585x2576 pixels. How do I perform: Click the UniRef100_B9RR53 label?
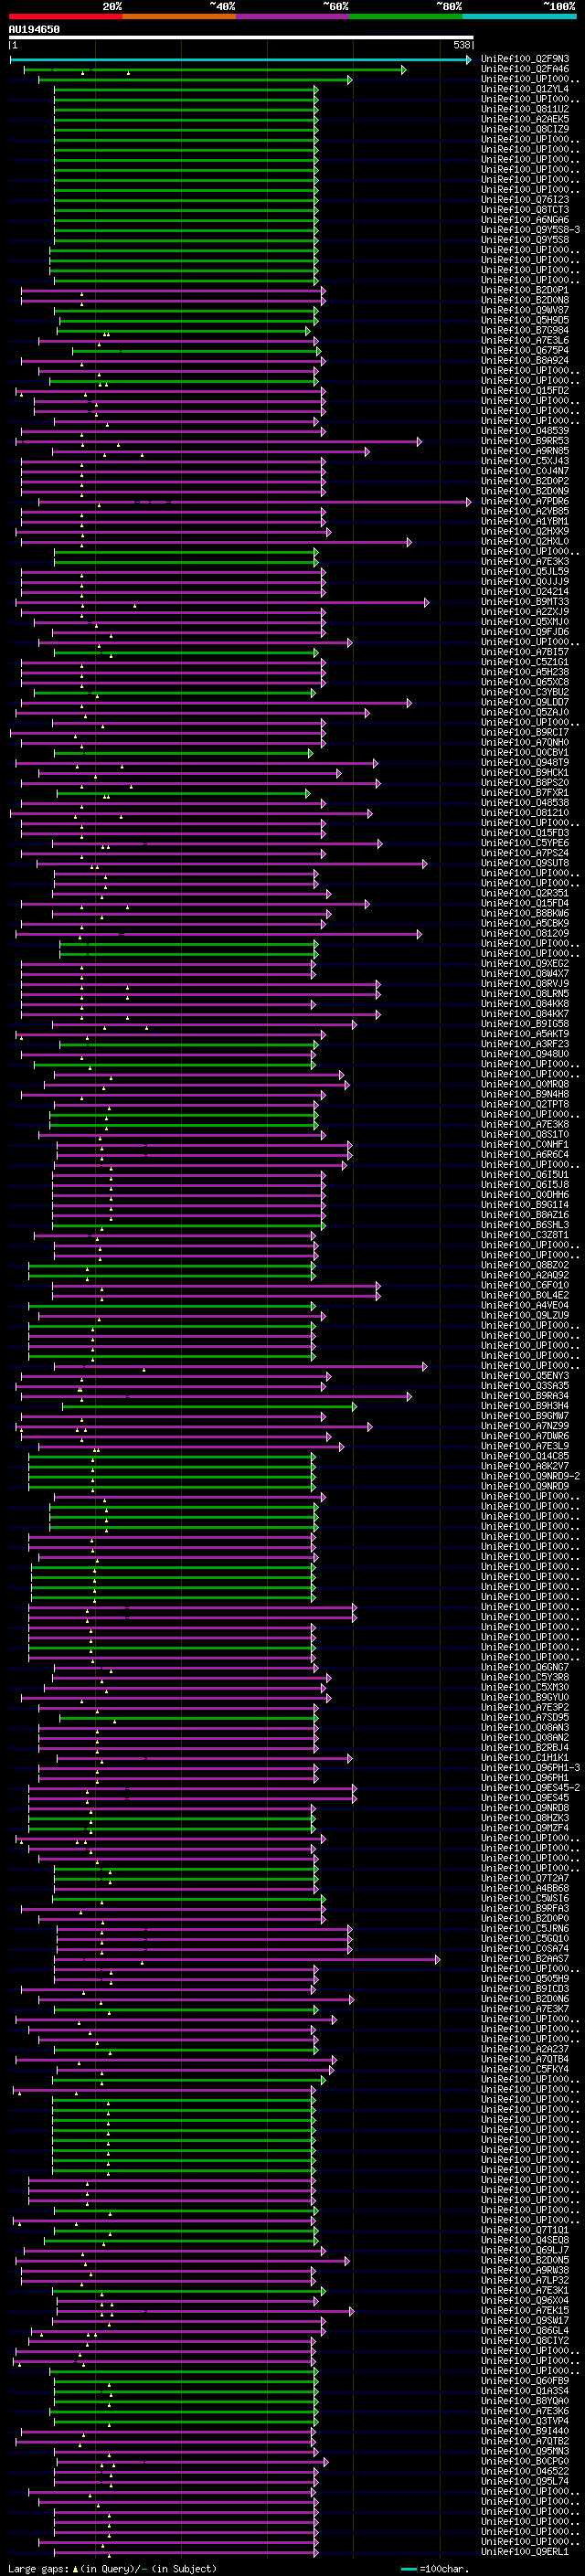point(525,441)
